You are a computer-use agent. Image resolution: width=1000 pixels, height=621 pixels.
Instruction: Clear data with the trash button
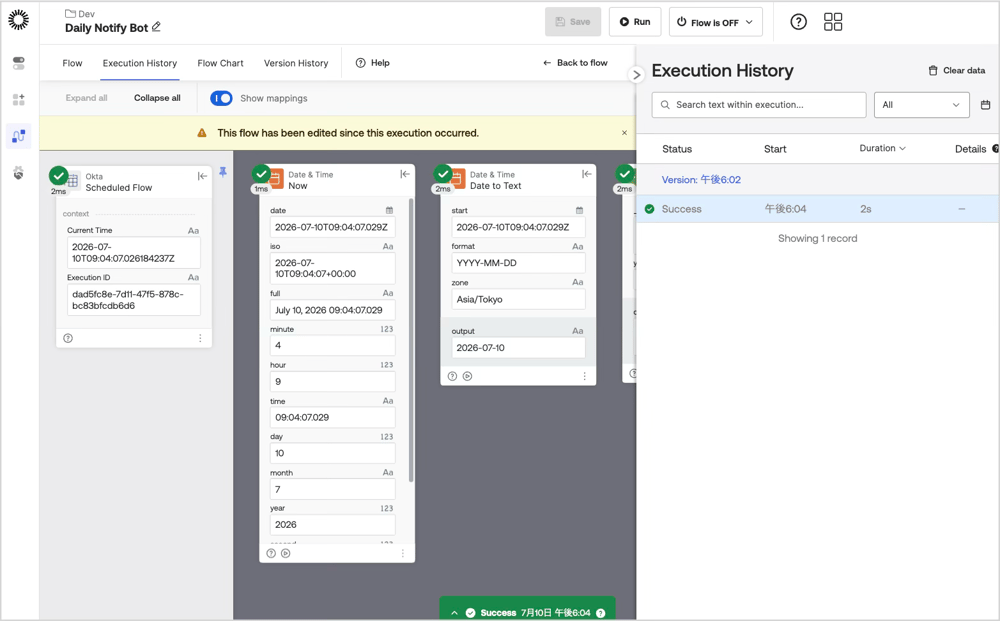click(957, 70)
